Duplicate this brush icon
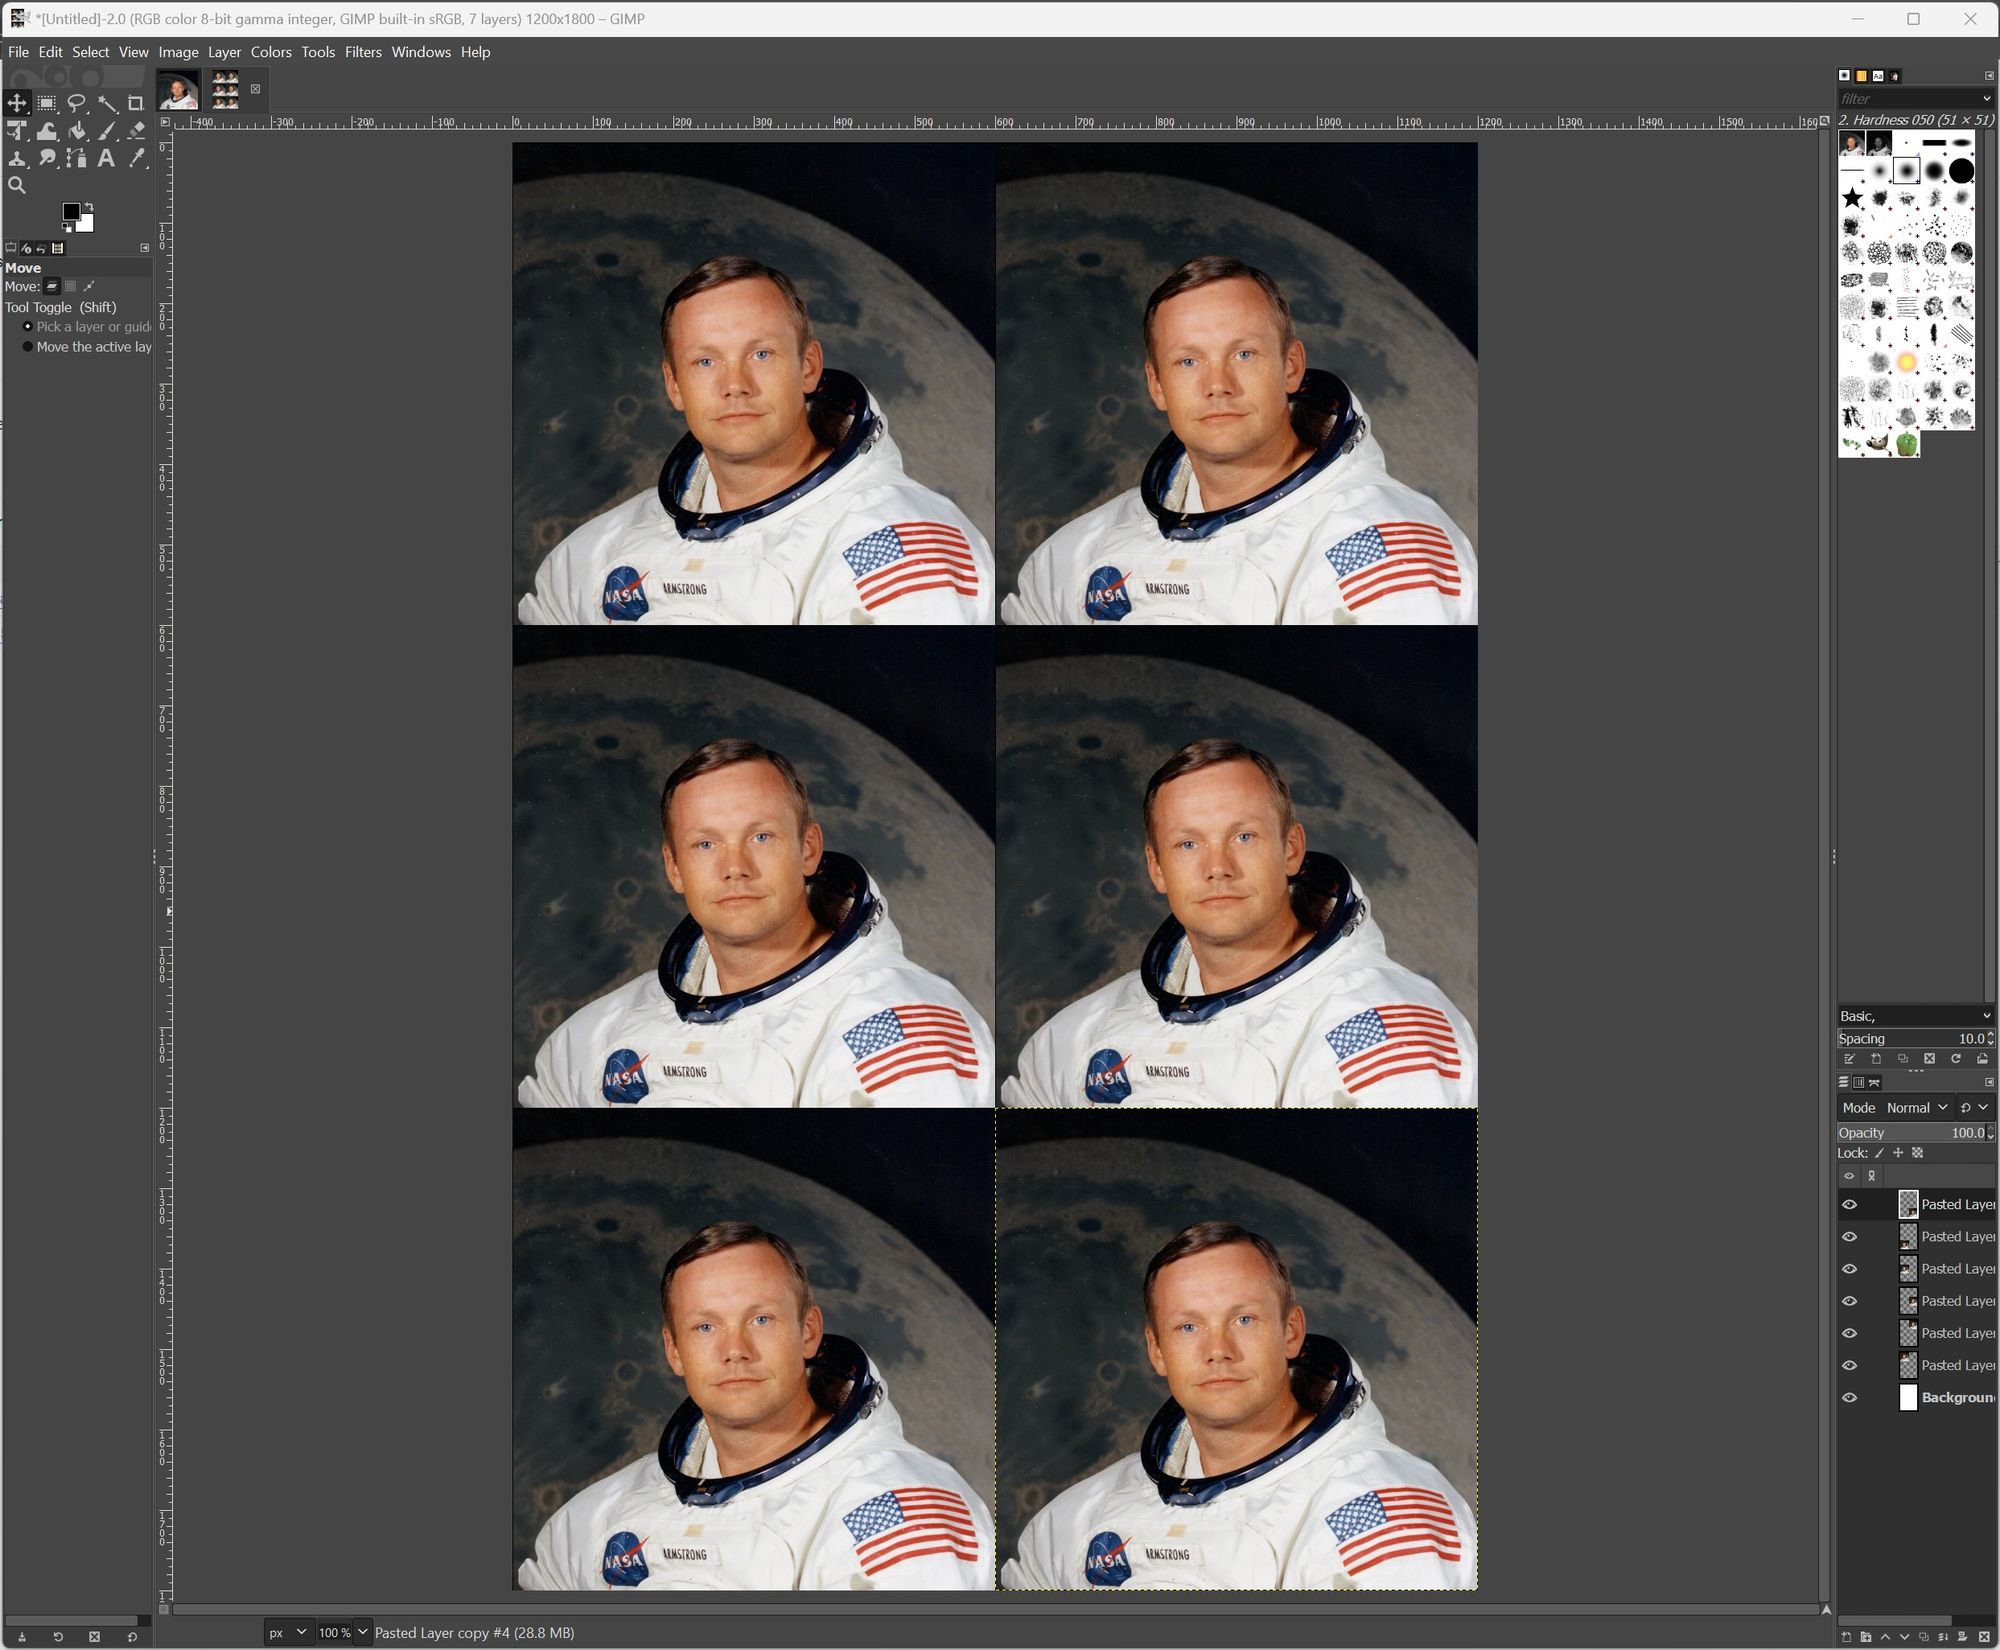This screenshot has width=2000, height=1650. point(1903,1059)
